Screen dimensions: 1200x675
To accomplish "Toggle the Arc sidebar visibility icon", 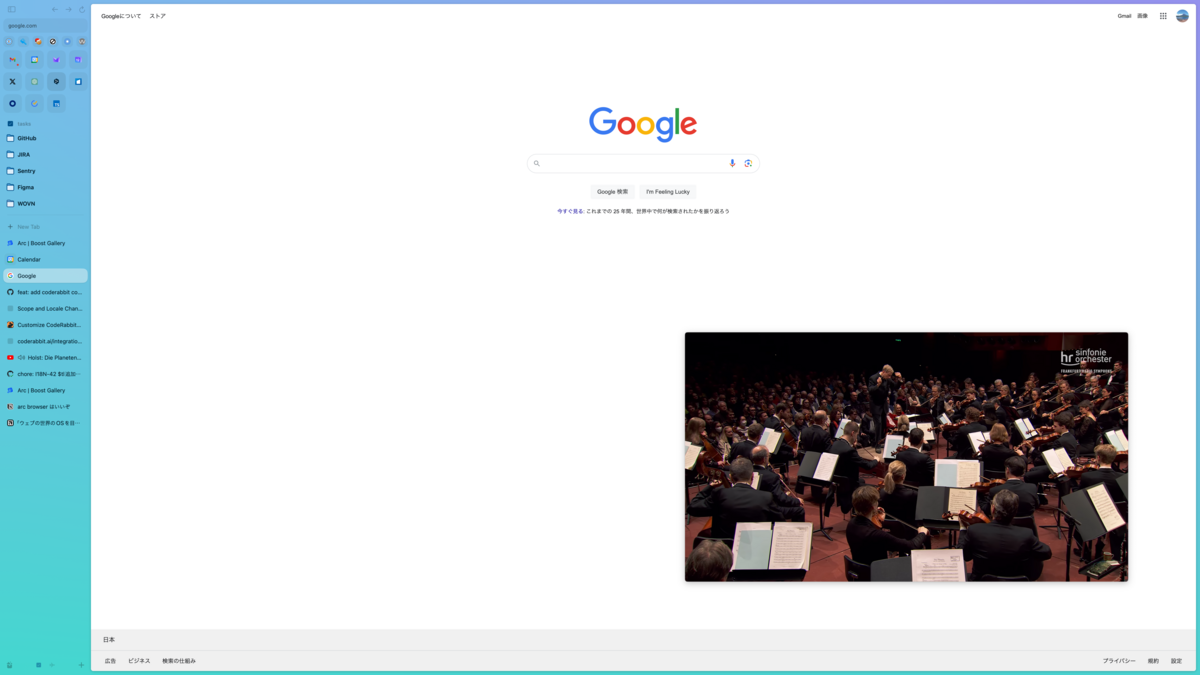I will [11, 9].
